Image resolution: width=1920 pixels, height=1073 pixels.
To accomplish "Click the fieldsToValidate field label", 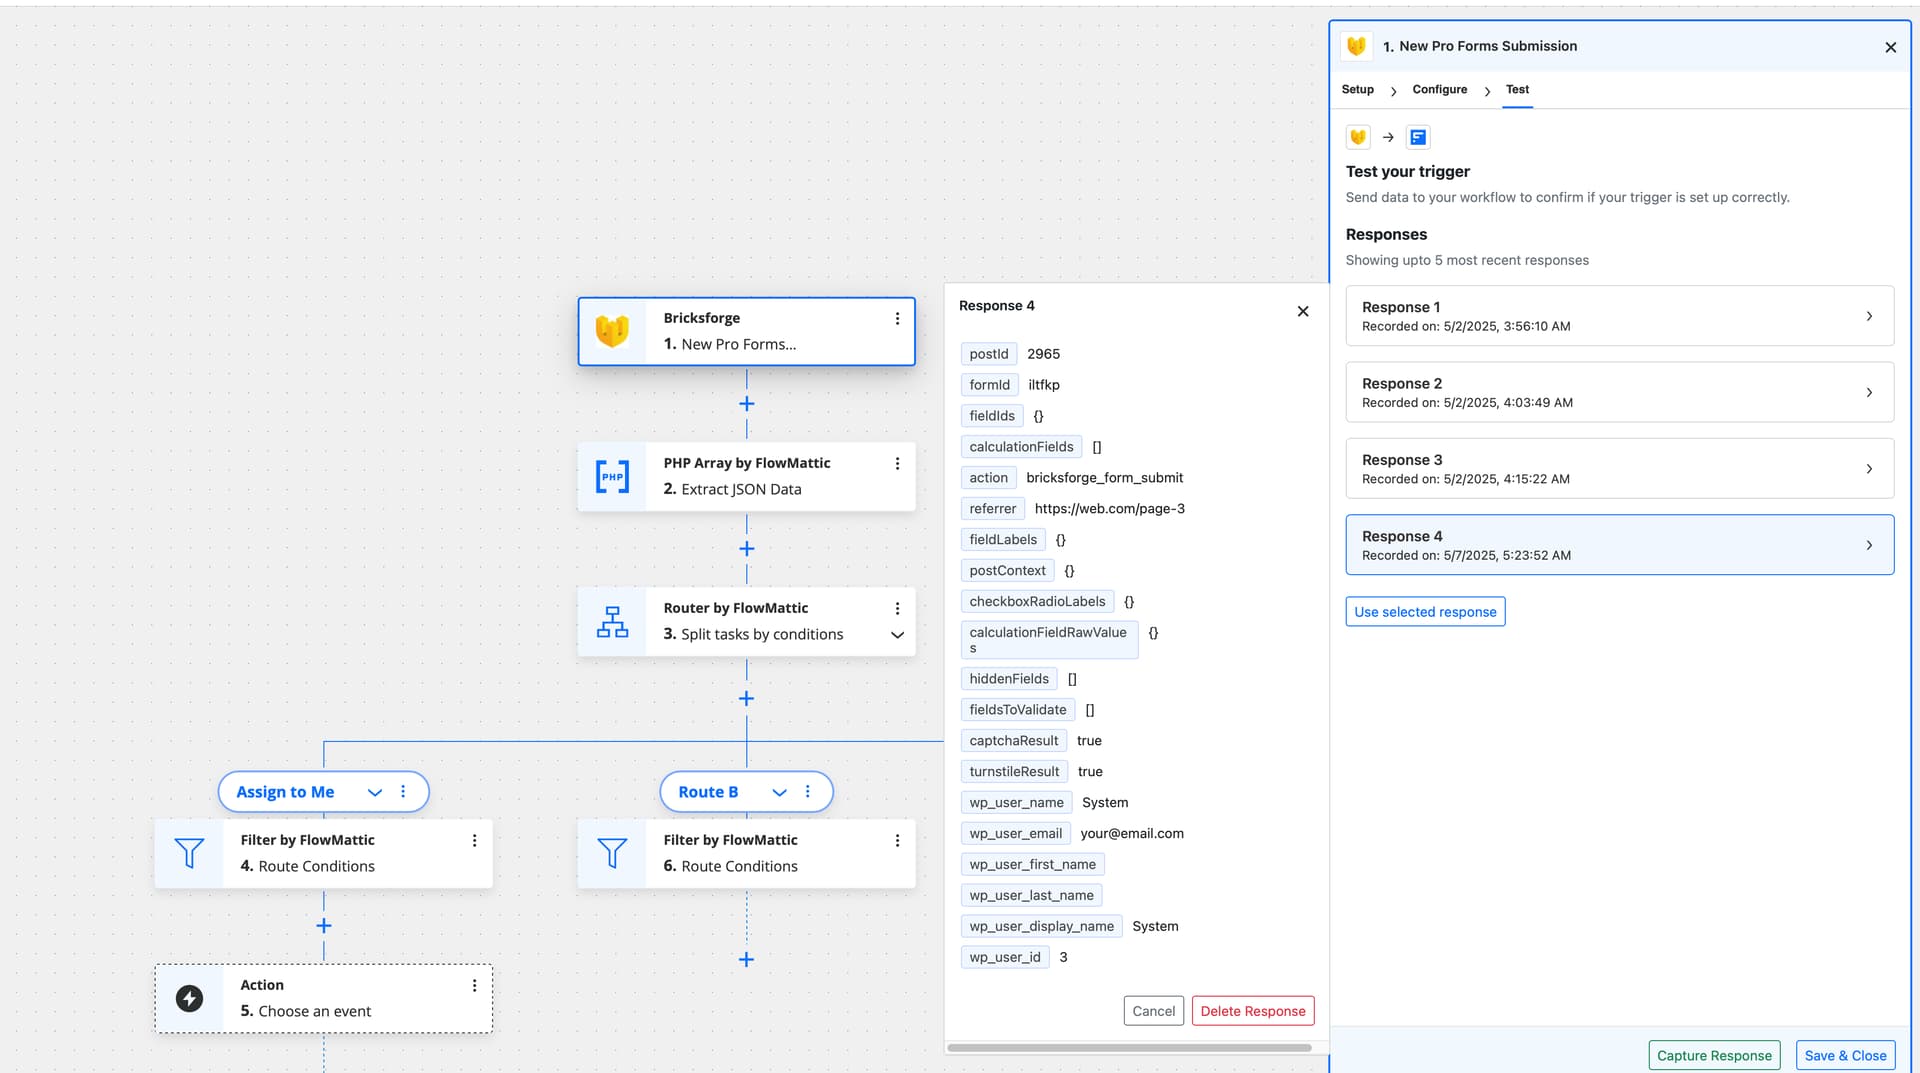I will tap(1018, 709).
